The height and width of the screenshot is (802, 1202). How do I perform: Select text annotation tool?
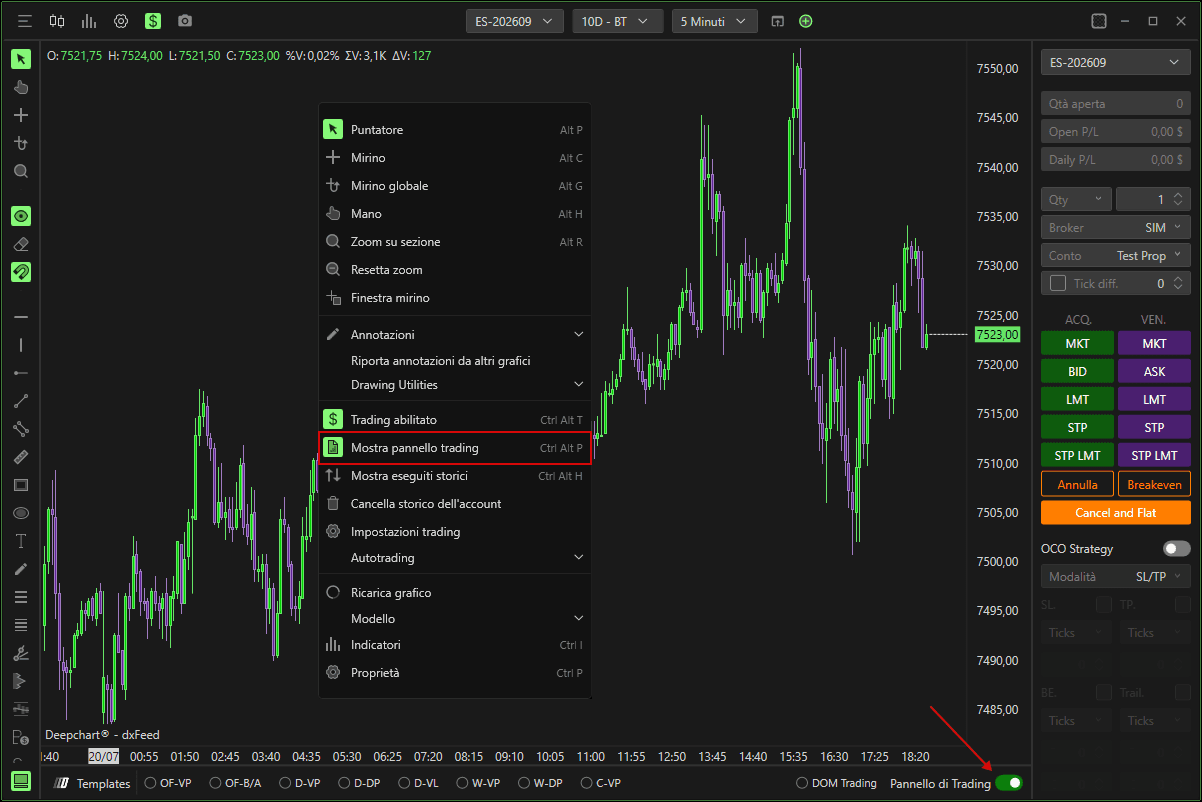pos(21,541)
